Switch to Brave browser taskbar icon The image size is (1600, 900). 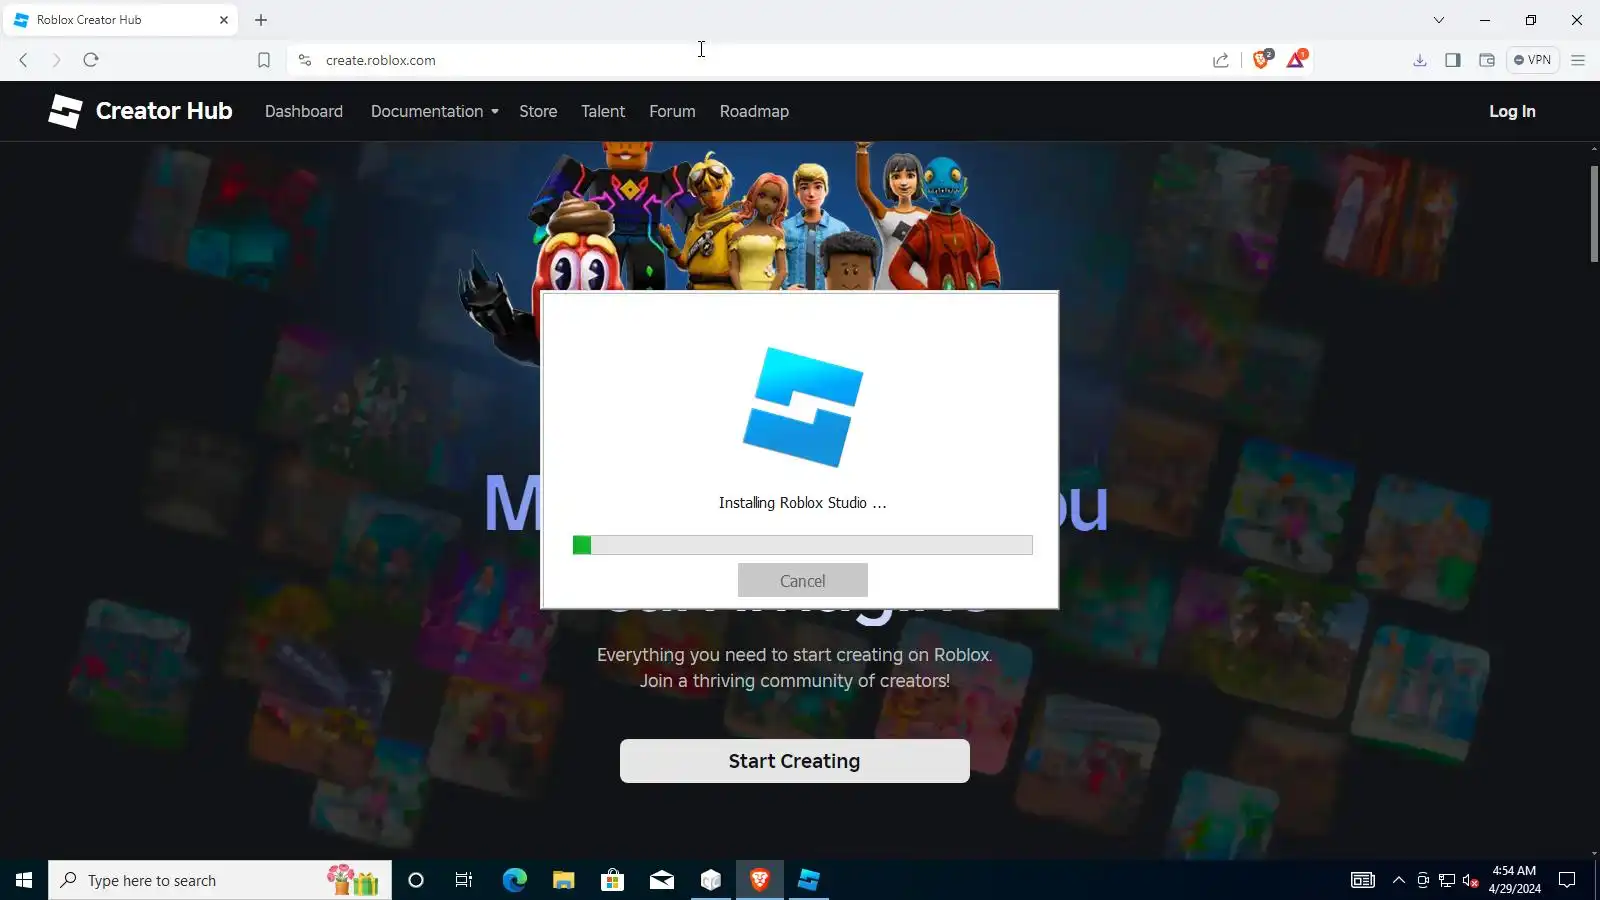pyautogui.click(x=760, y=880)
